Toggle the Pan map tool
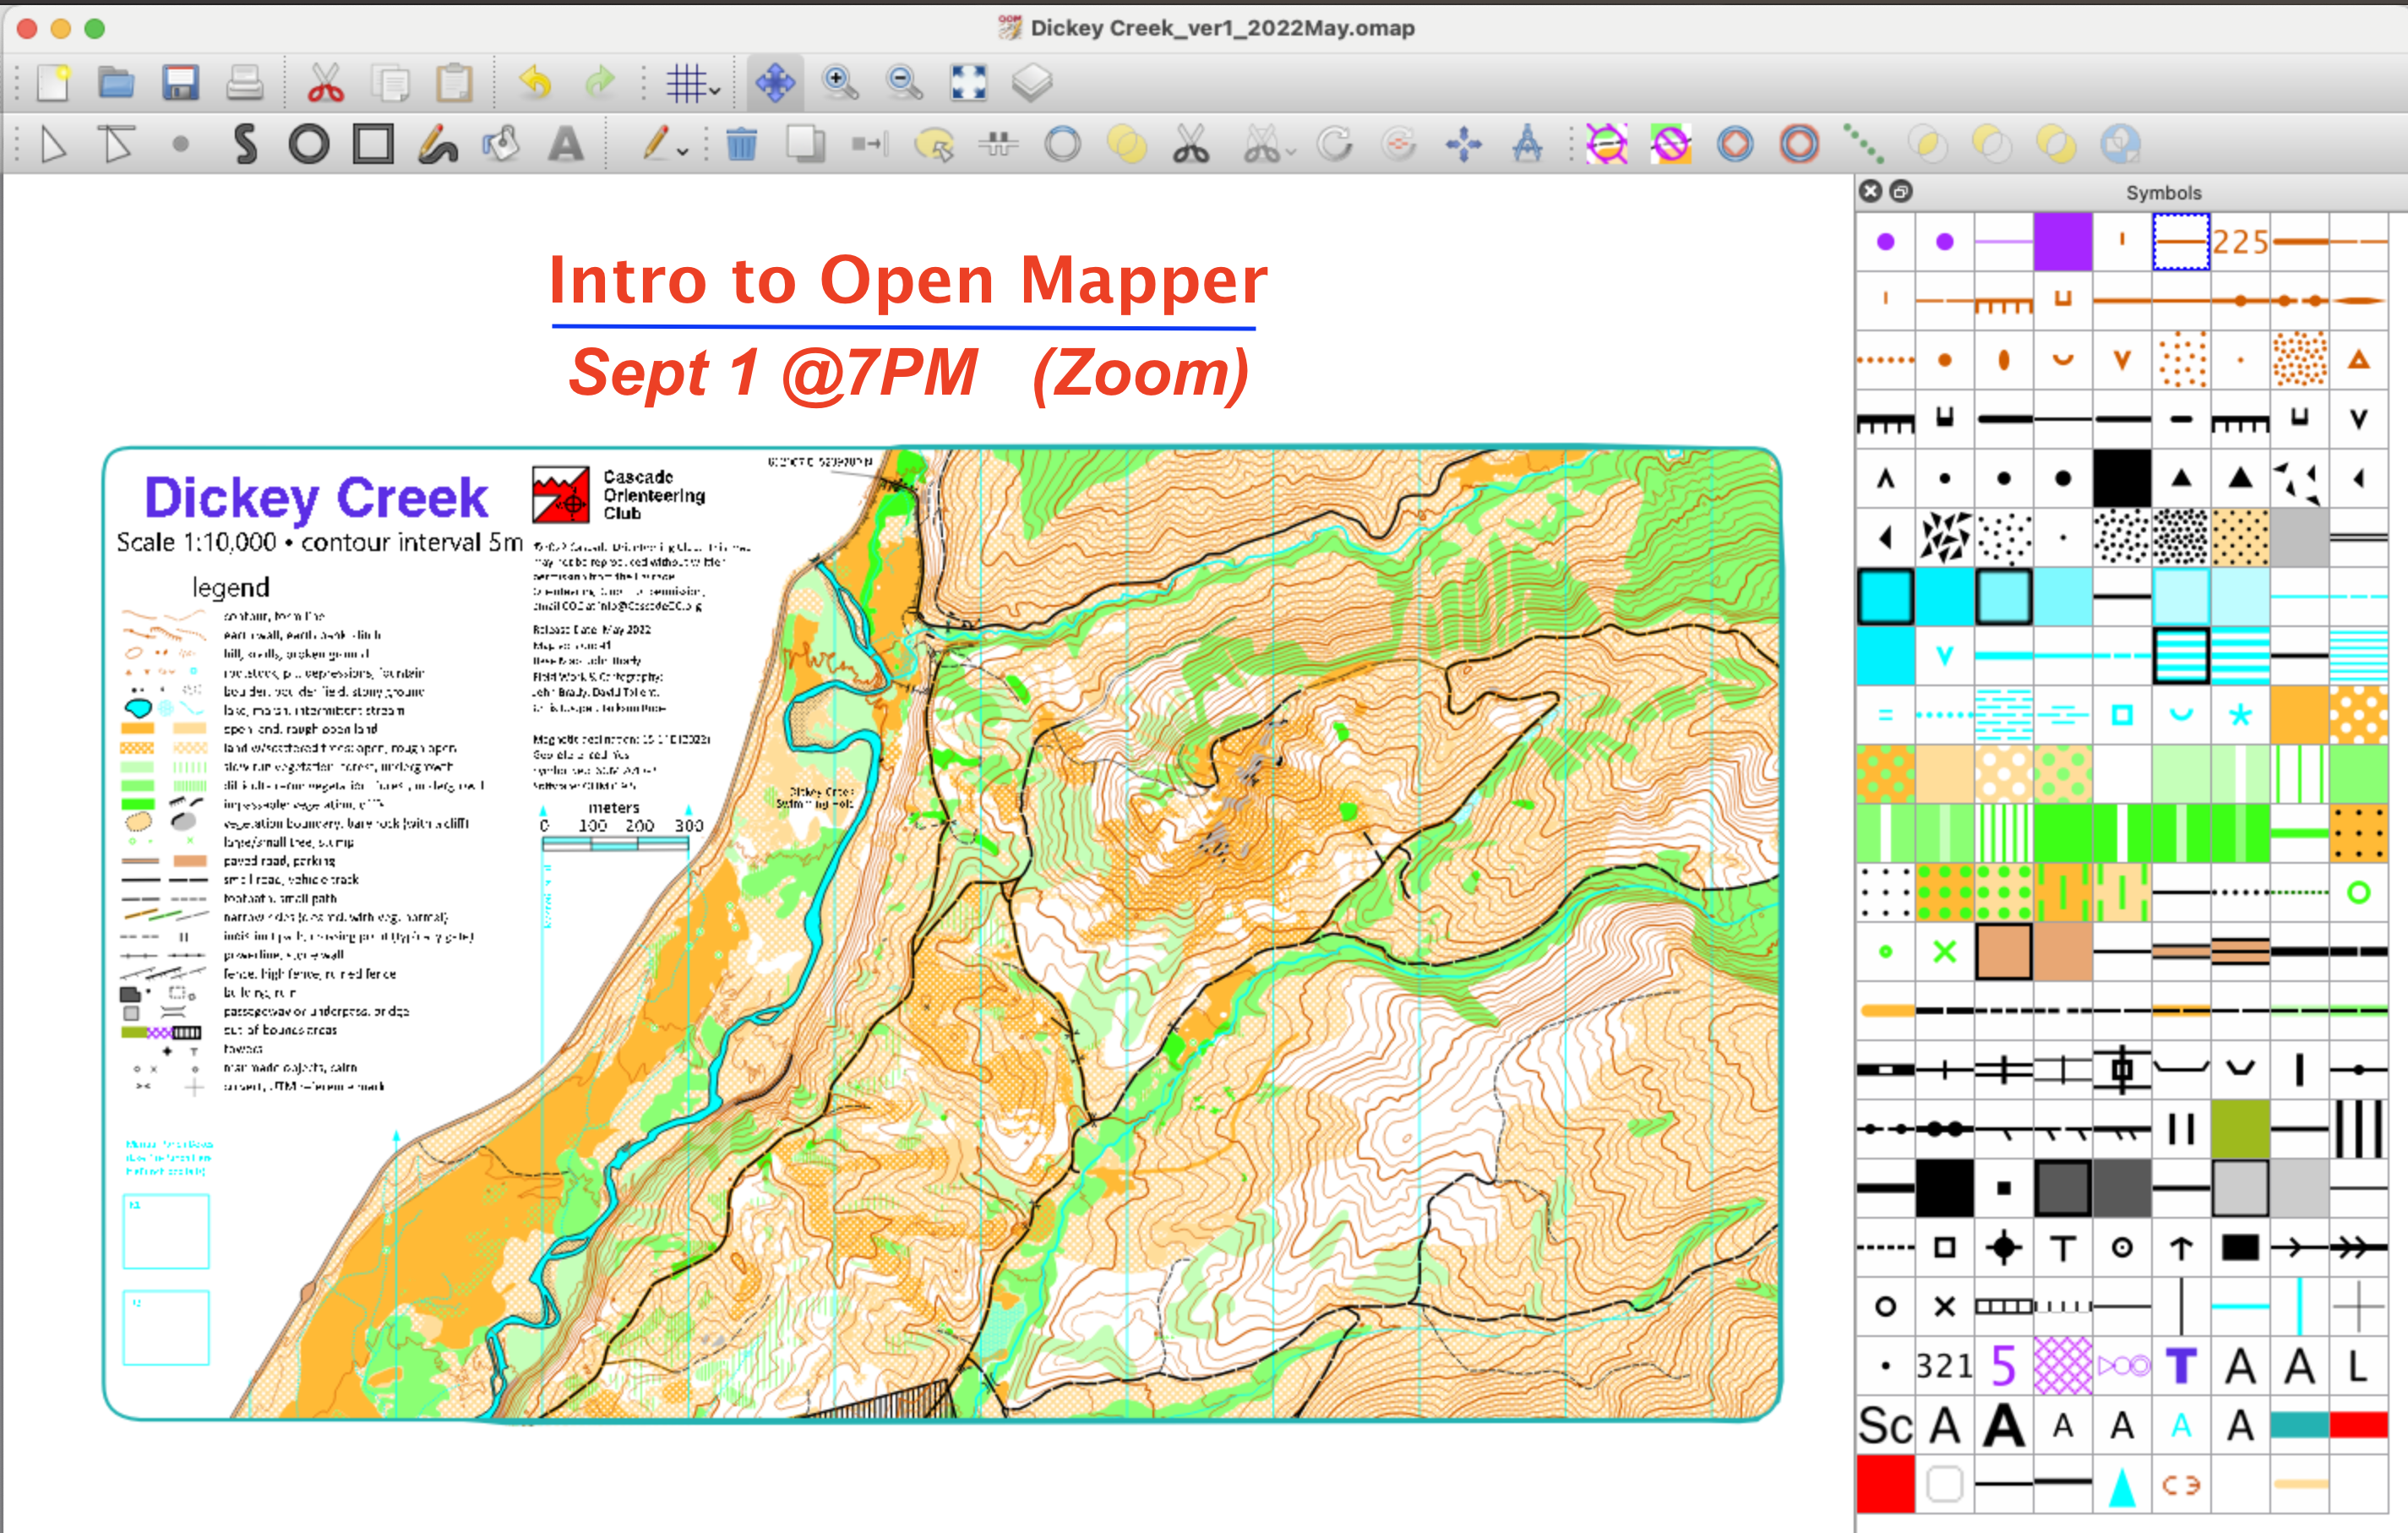Image resolution: width=2408 pixels, height=1533 pixels. (x=775, y=83)
